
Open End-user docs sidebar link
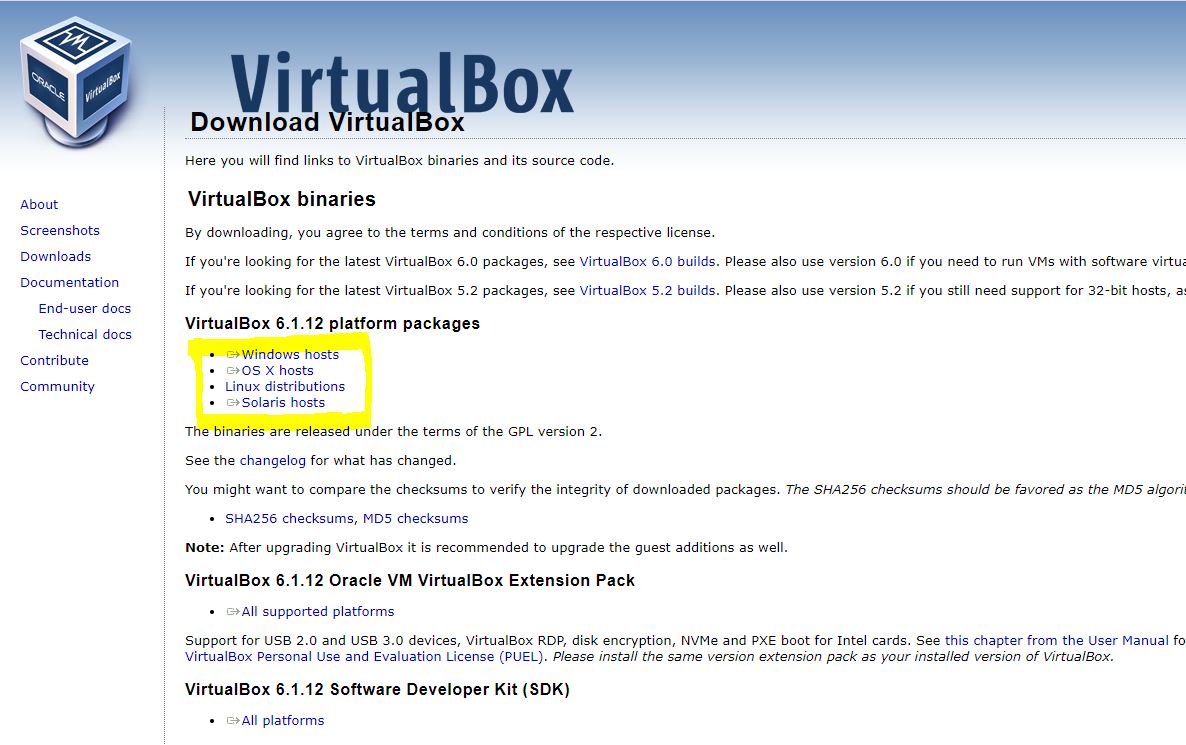click(x=85, y=309)
